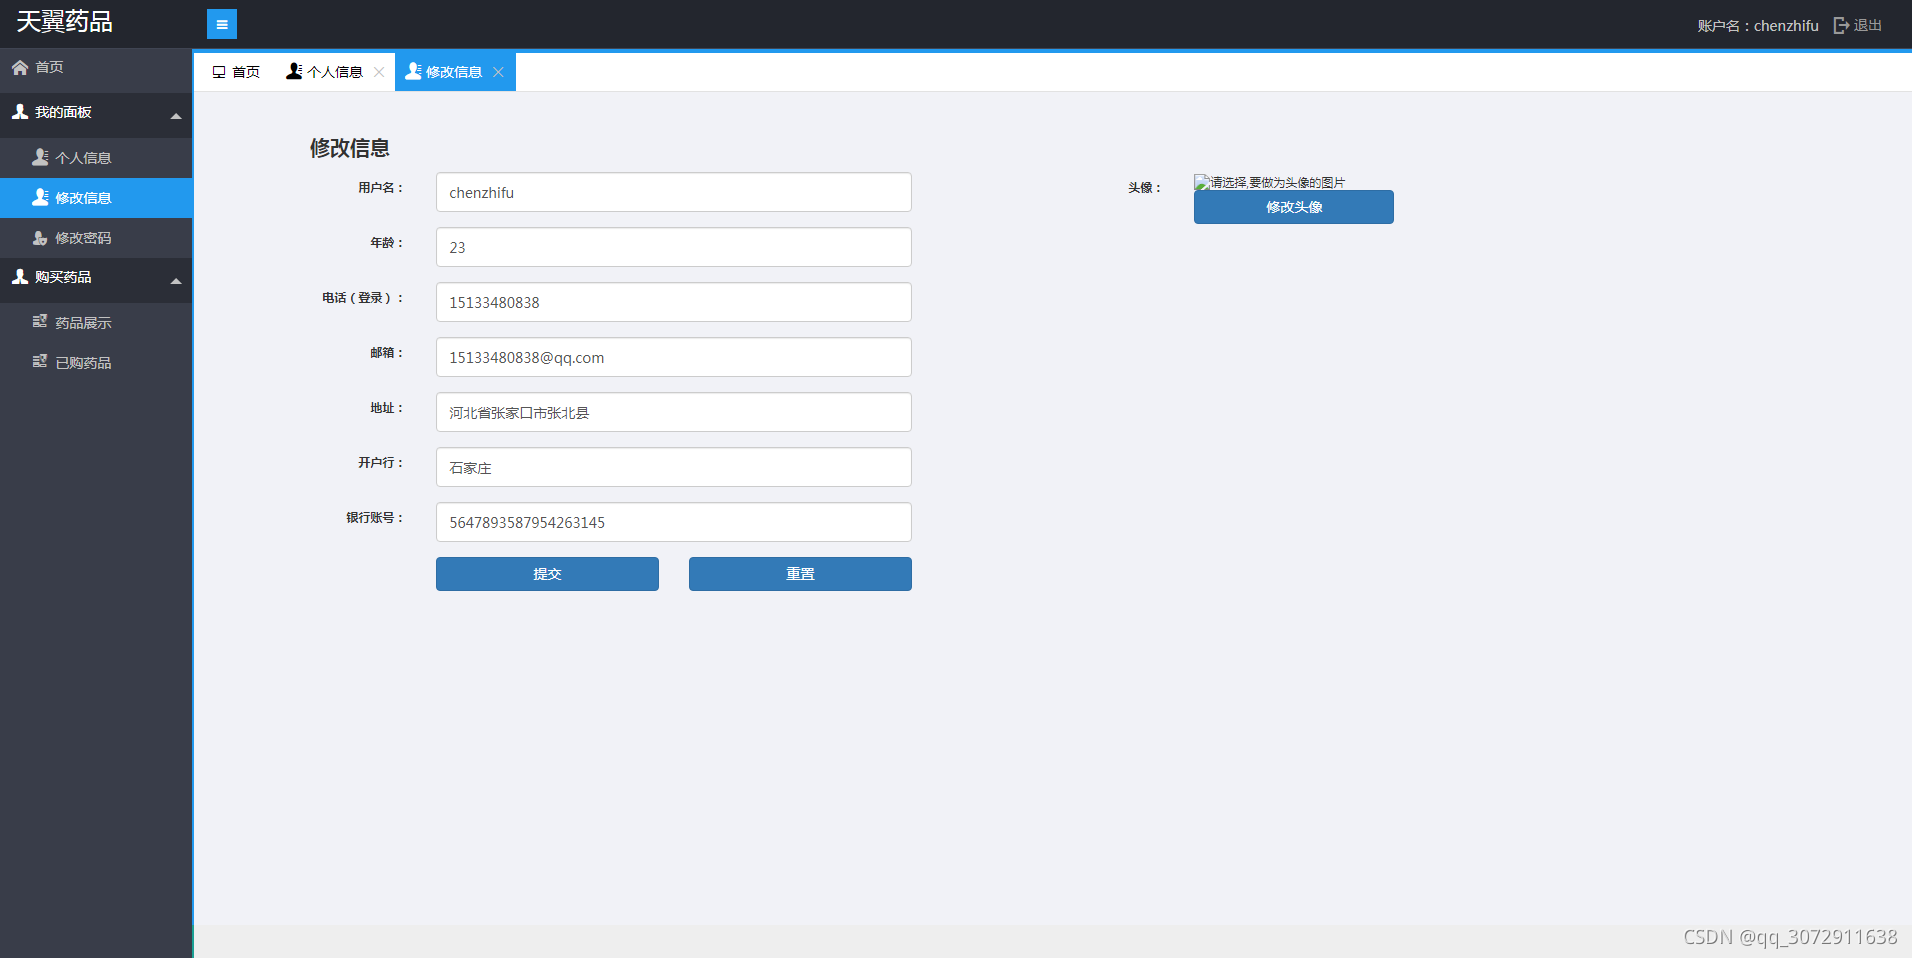Focus the 电话（登录） input field
Image resolution: width=1912 pixels, height=958 pixels.
[674, 302]
